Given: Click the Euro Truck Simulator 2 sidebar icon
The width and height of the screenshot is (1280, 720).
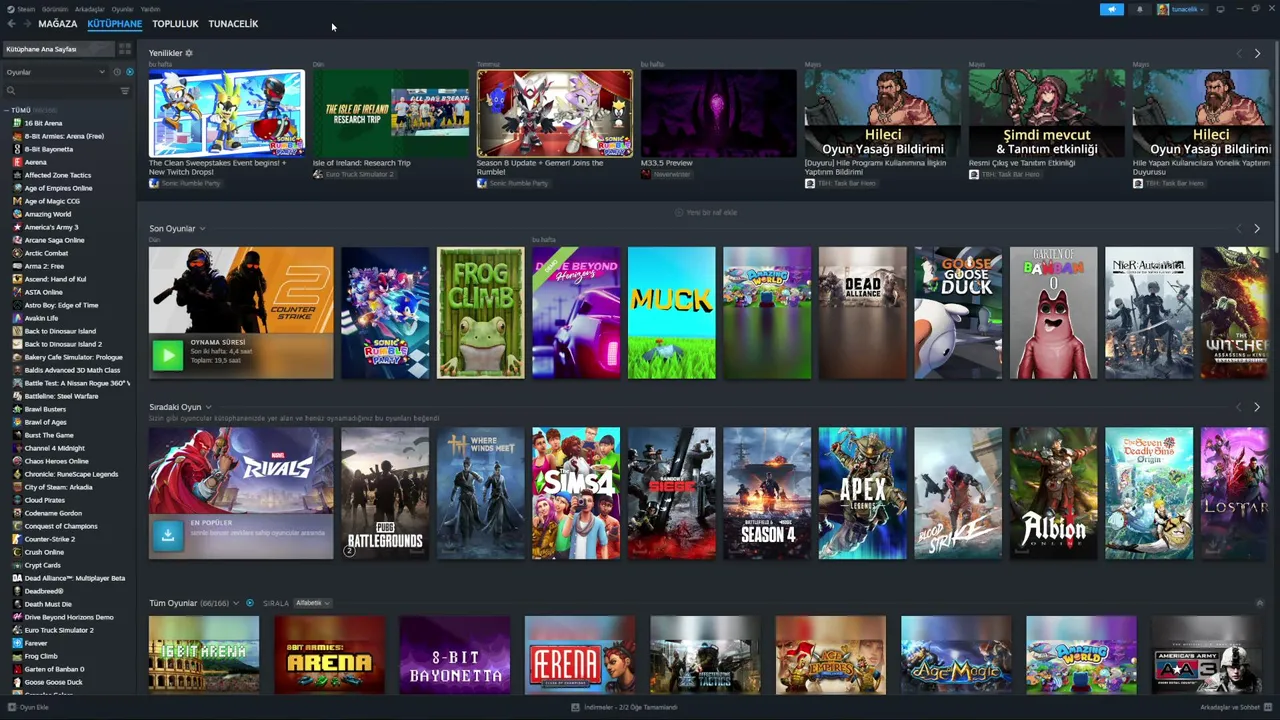Looking at the screenshot, I should coord(17,630).
